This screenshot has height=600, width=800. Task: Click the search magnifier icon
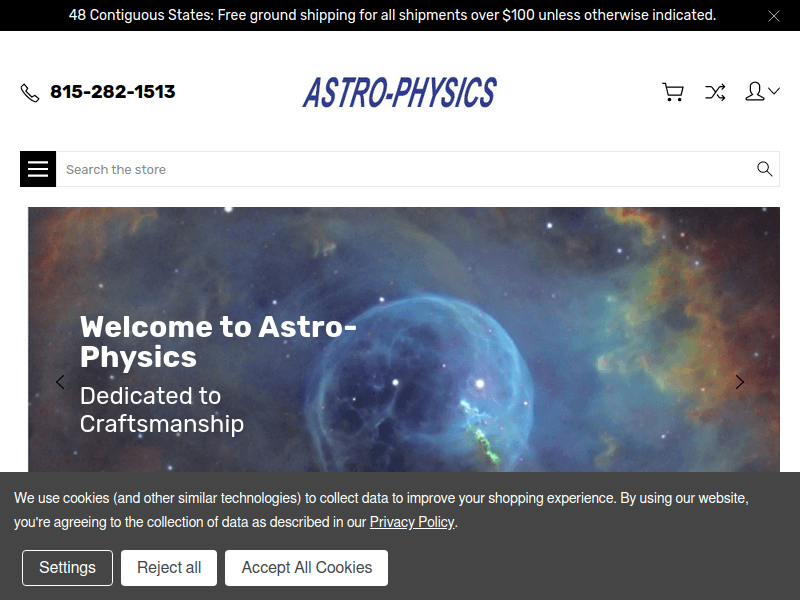[764, 169]
